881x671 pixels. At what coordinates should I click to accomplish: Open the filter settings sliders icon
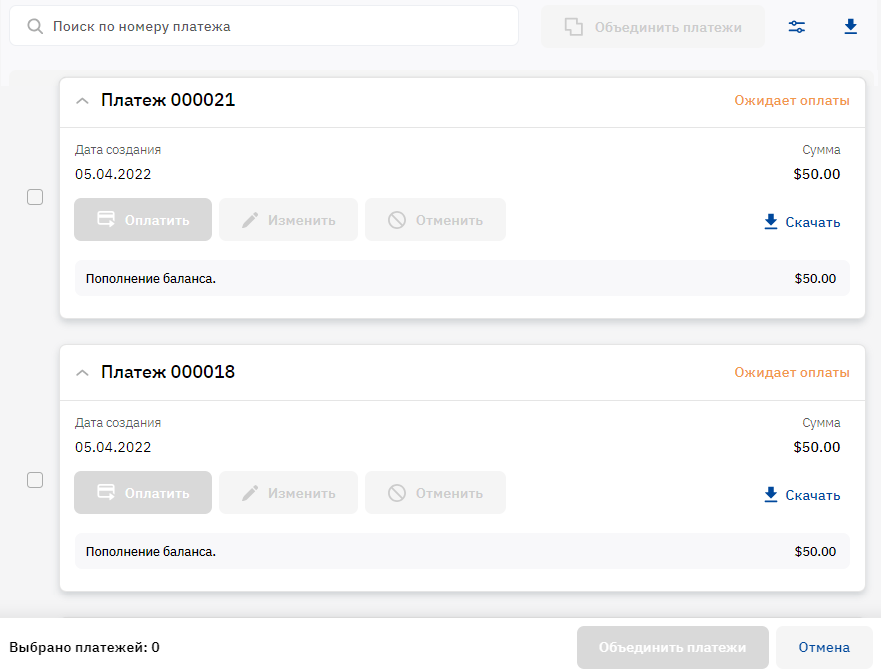click(x=797, y=26)
